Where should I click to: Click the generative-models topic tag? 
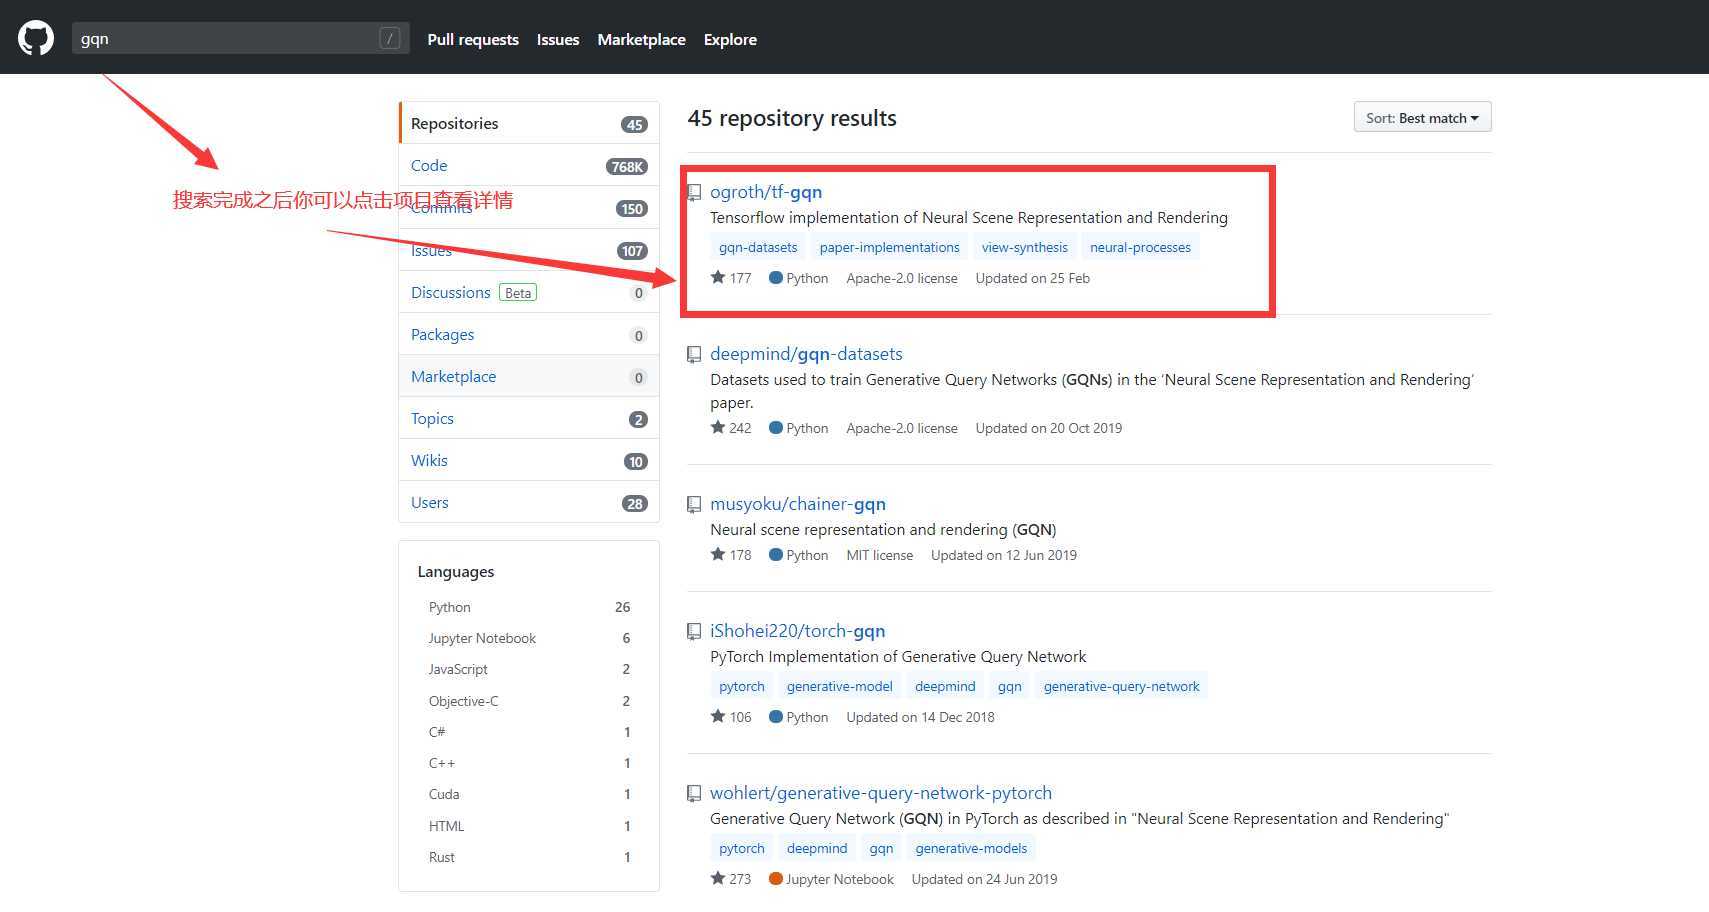coord(971,848)
